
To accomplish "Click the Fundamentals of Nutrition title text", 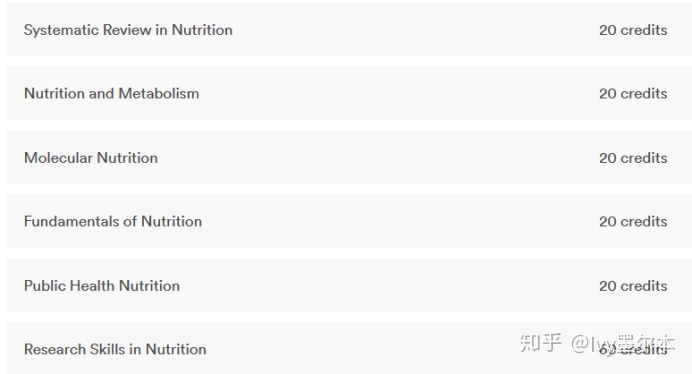I will pyautogui.click(x=113, y=221).
